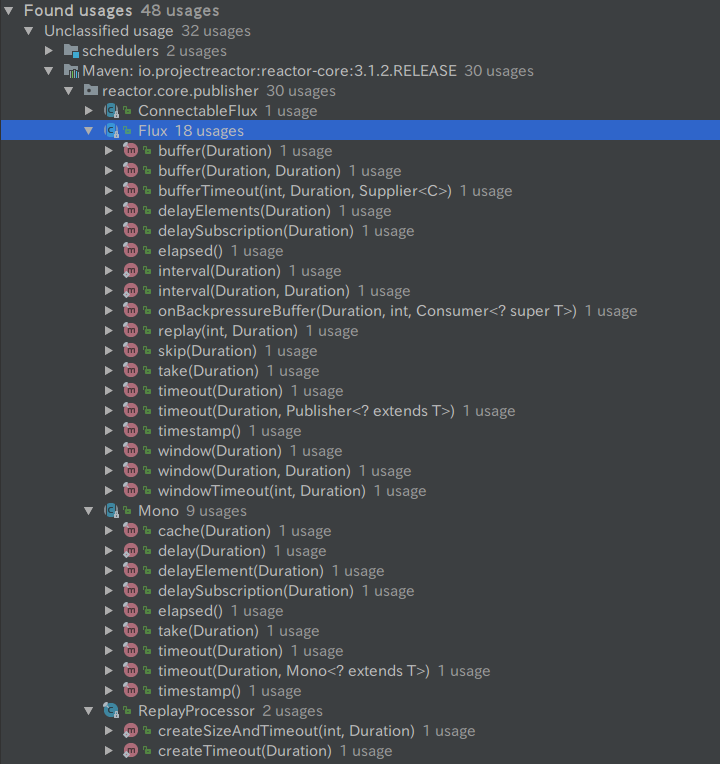This screenshot has width=720, height=764.
Task: Expand the schedulers node
Action: click(49, 51)
